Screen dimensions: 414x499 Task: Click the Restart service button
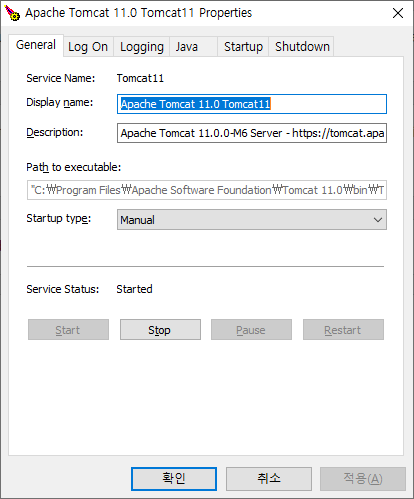tap(343, 330)
